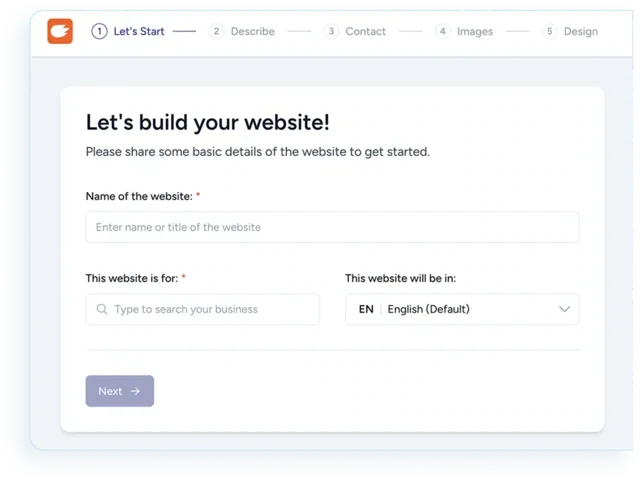Screen dimensions: 642x480
Task: Go to Design step
Action: click(581, 32)
